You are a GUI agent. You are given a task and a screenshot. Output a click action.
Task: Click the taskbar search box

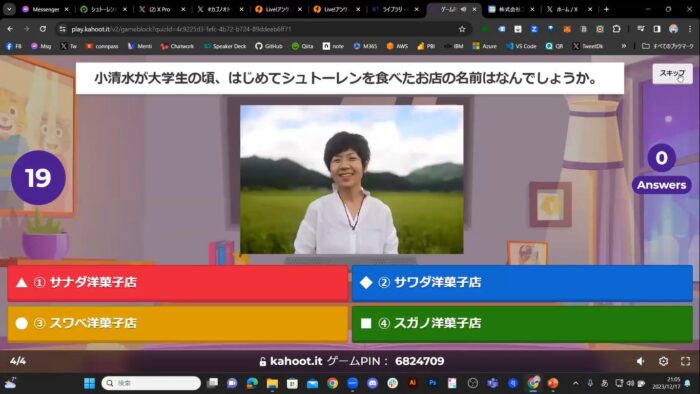pos(151,383)
